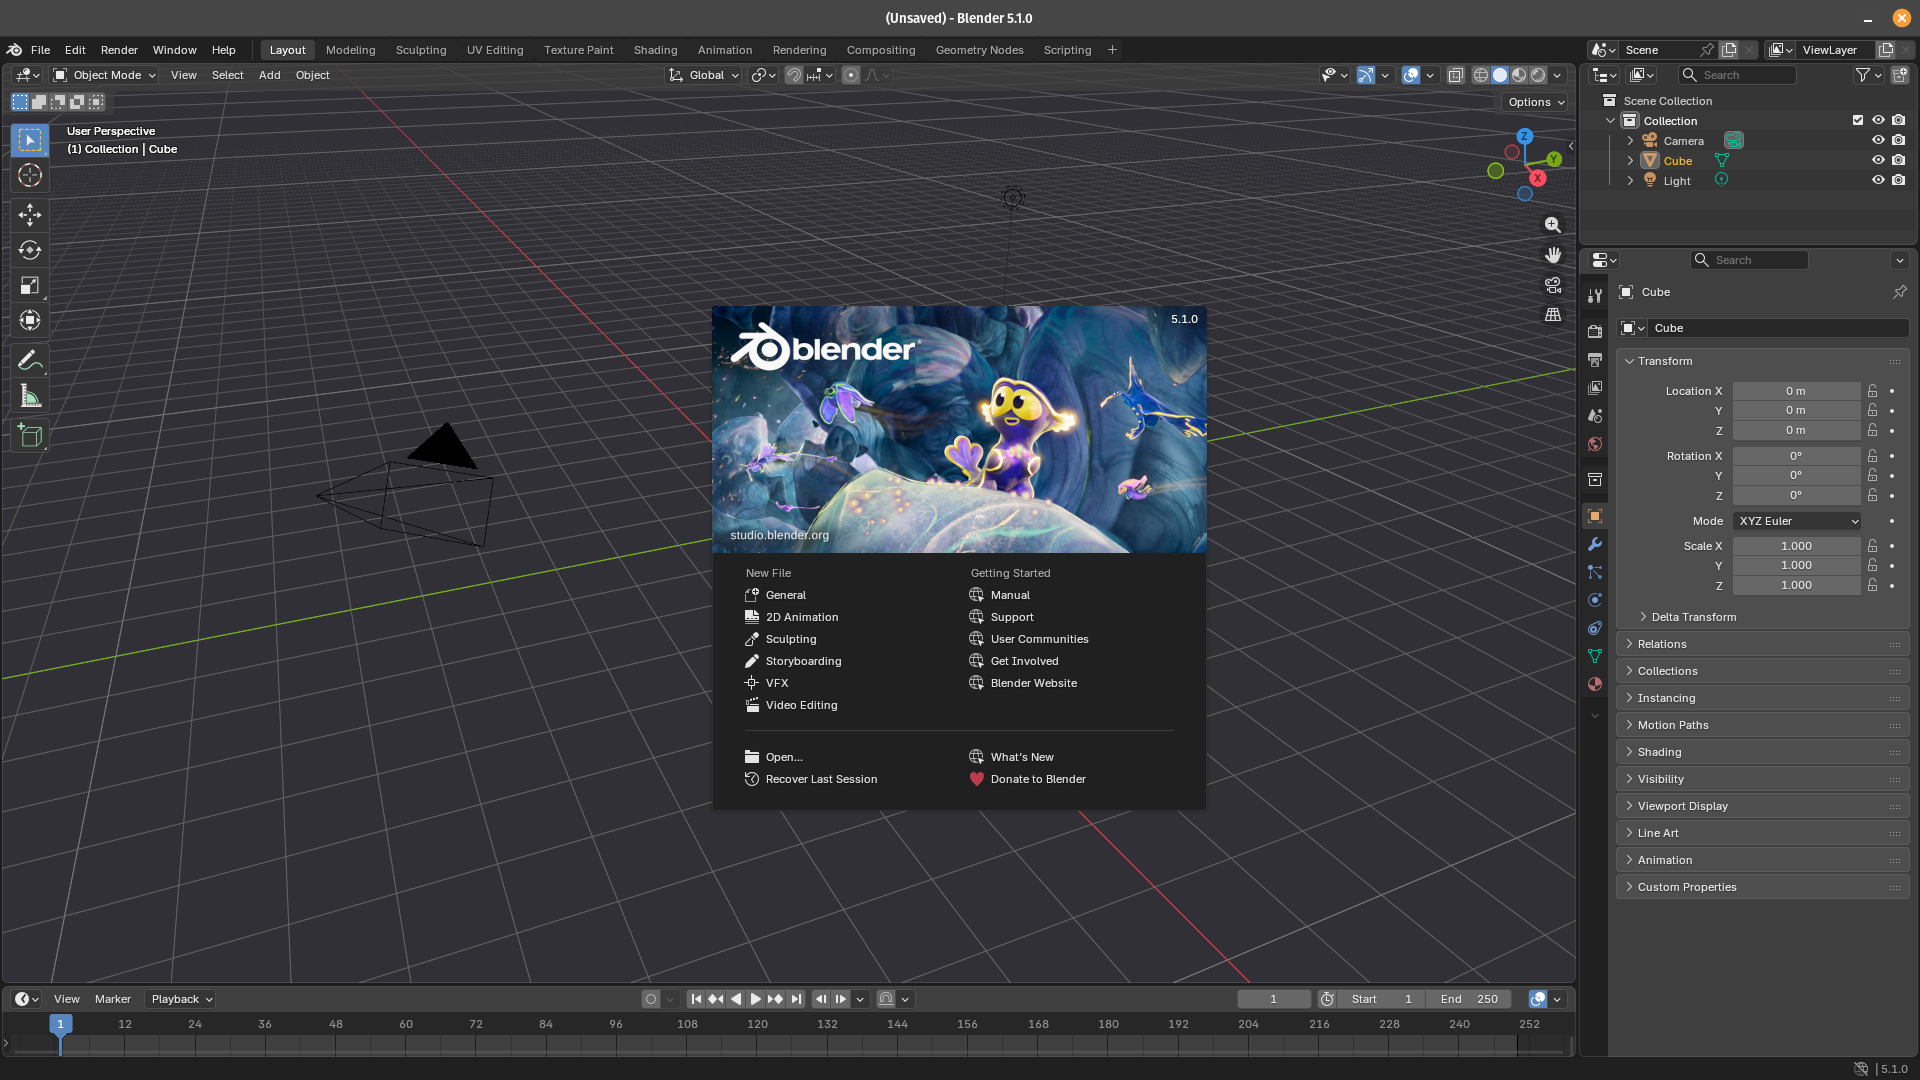
Task: Open the XYZ Euler rotation mode dropdown
Action: click(1797, 521)
